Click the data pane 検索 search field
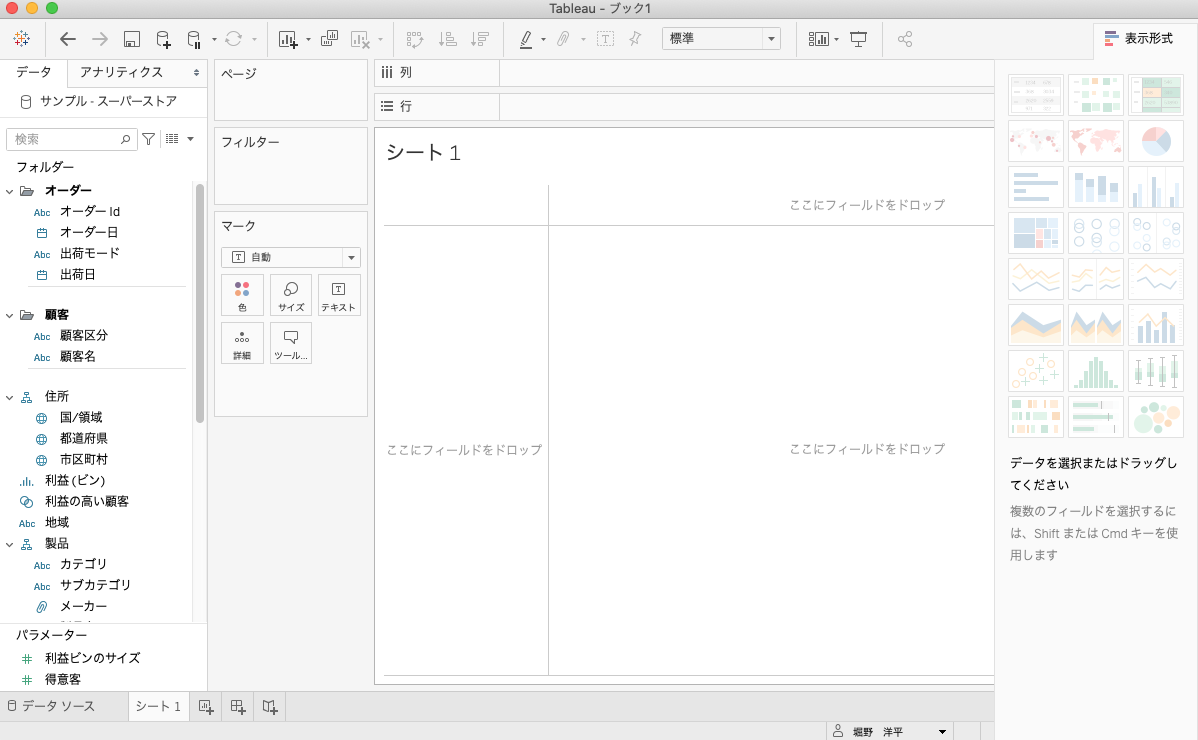Viewport: 1198px width, 740px height. tap(71, 139)
